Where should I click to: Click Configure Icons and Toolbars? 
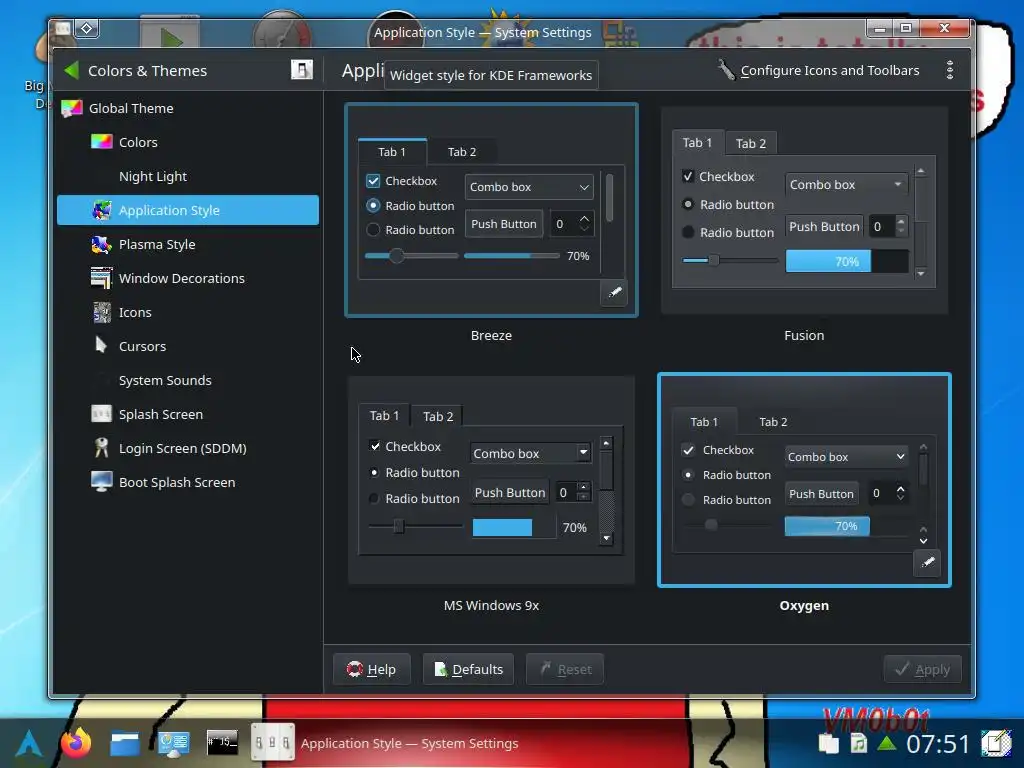pos(818,70)
